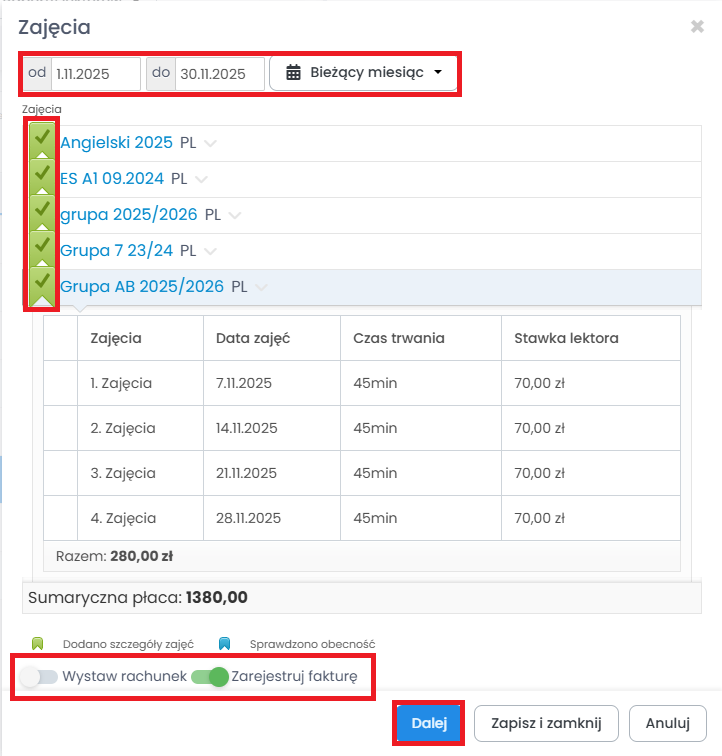Click green checkmark icon beside ES A1 09.2024
The image size is (722, 756).
42,177
